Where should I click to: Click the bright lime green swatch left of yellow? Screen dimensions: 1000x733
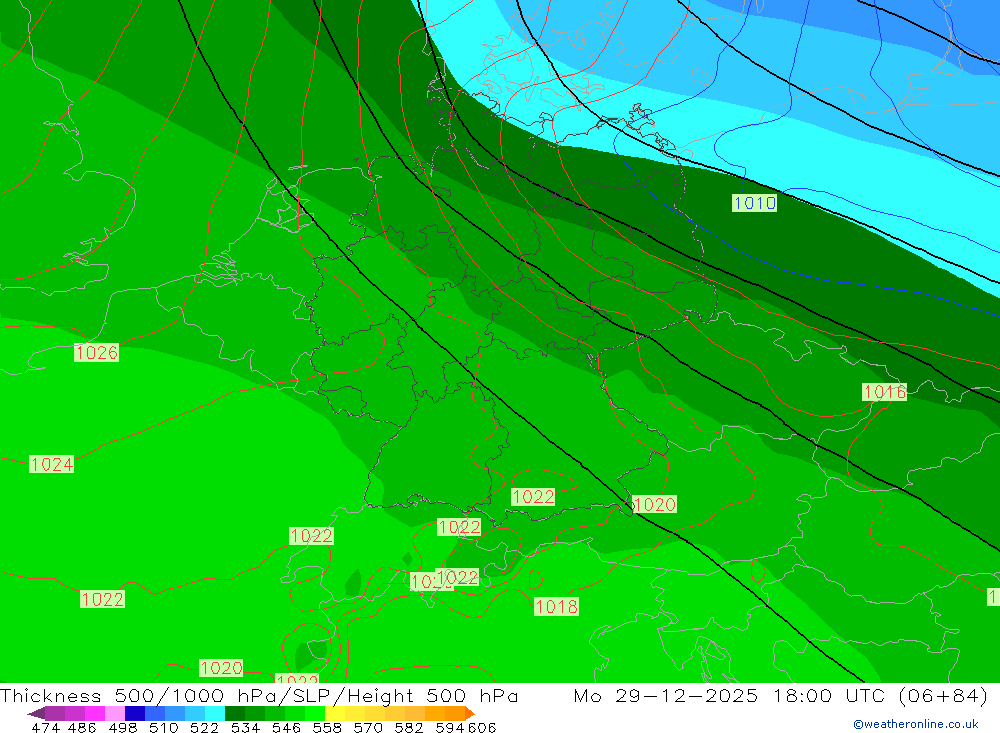[315, 713]
